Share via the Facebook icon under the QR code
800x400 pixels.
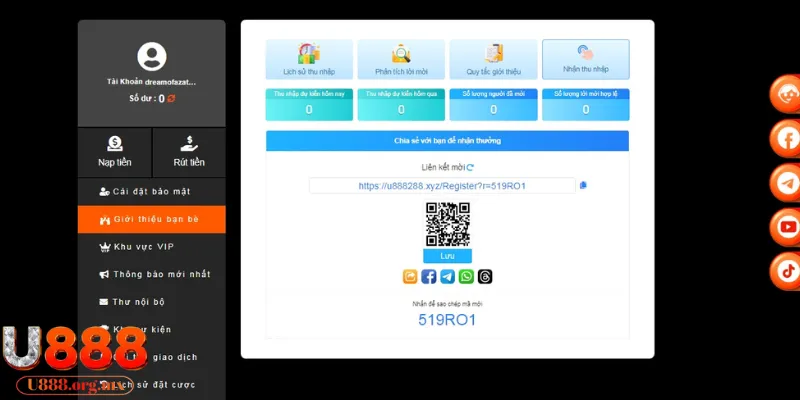428,277
